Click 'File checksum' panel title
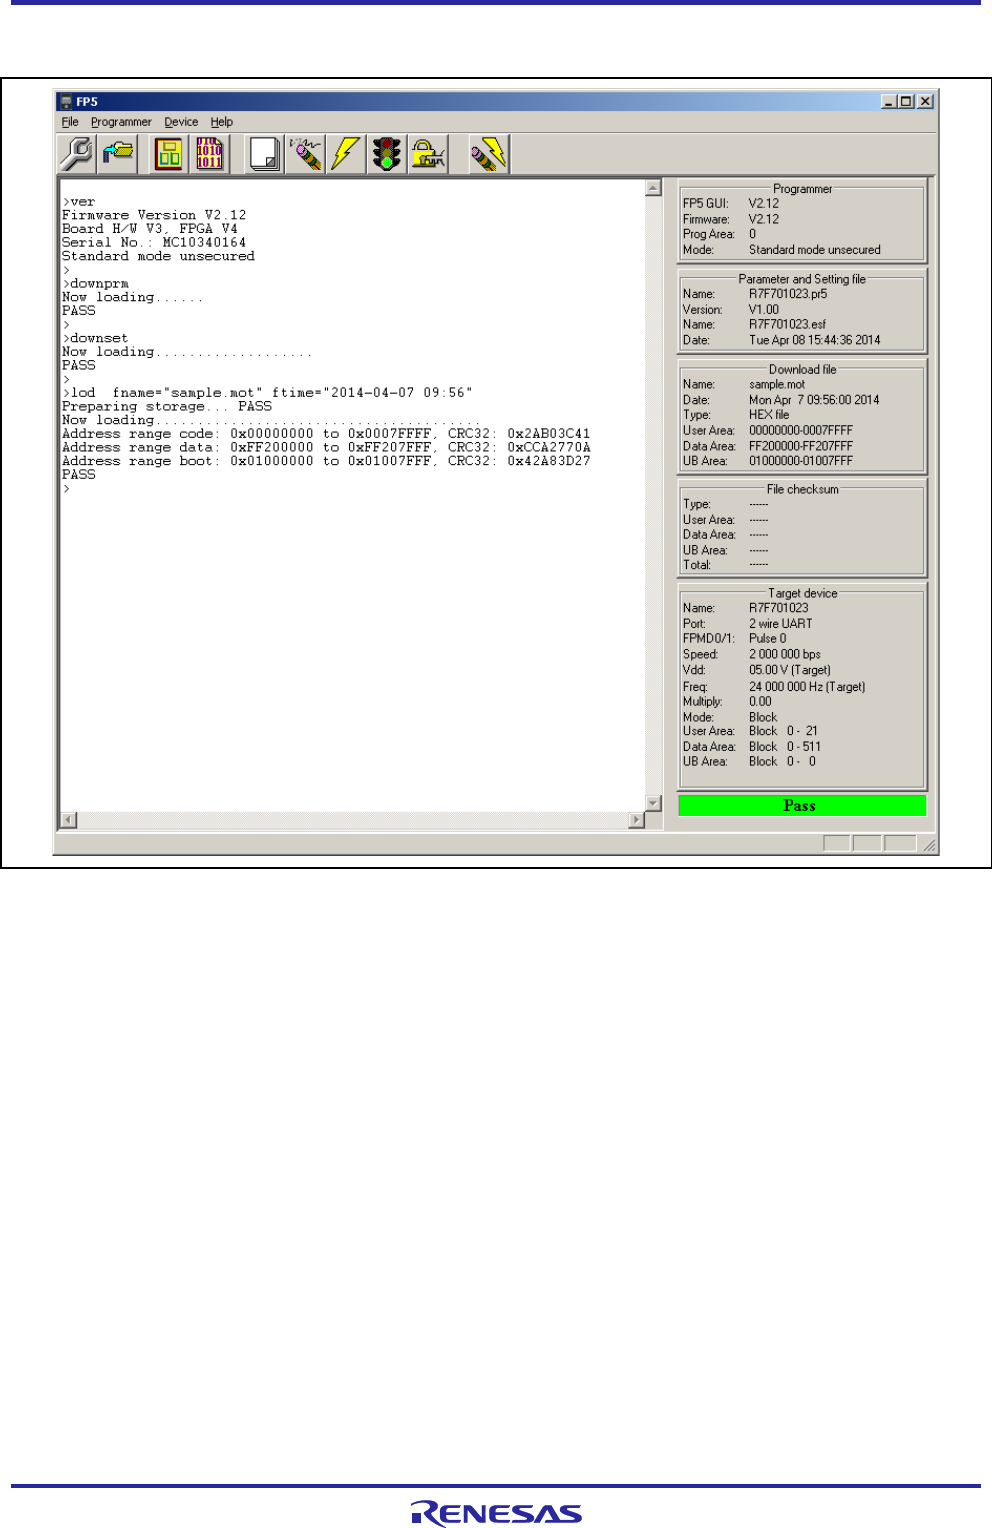992x1528 pixels. 803,489
